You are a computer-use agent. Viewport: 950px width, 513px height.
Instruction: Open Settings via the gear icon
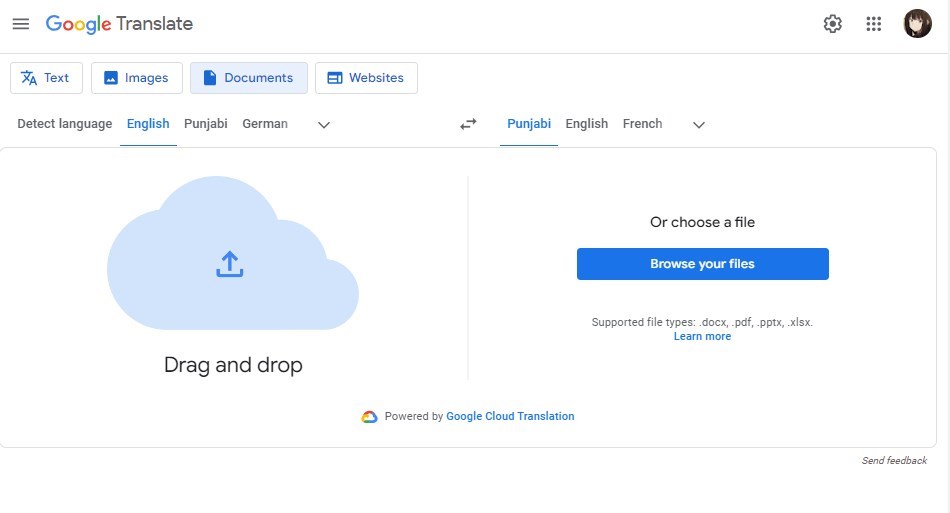pyautogui.click(x=832, y=24)
